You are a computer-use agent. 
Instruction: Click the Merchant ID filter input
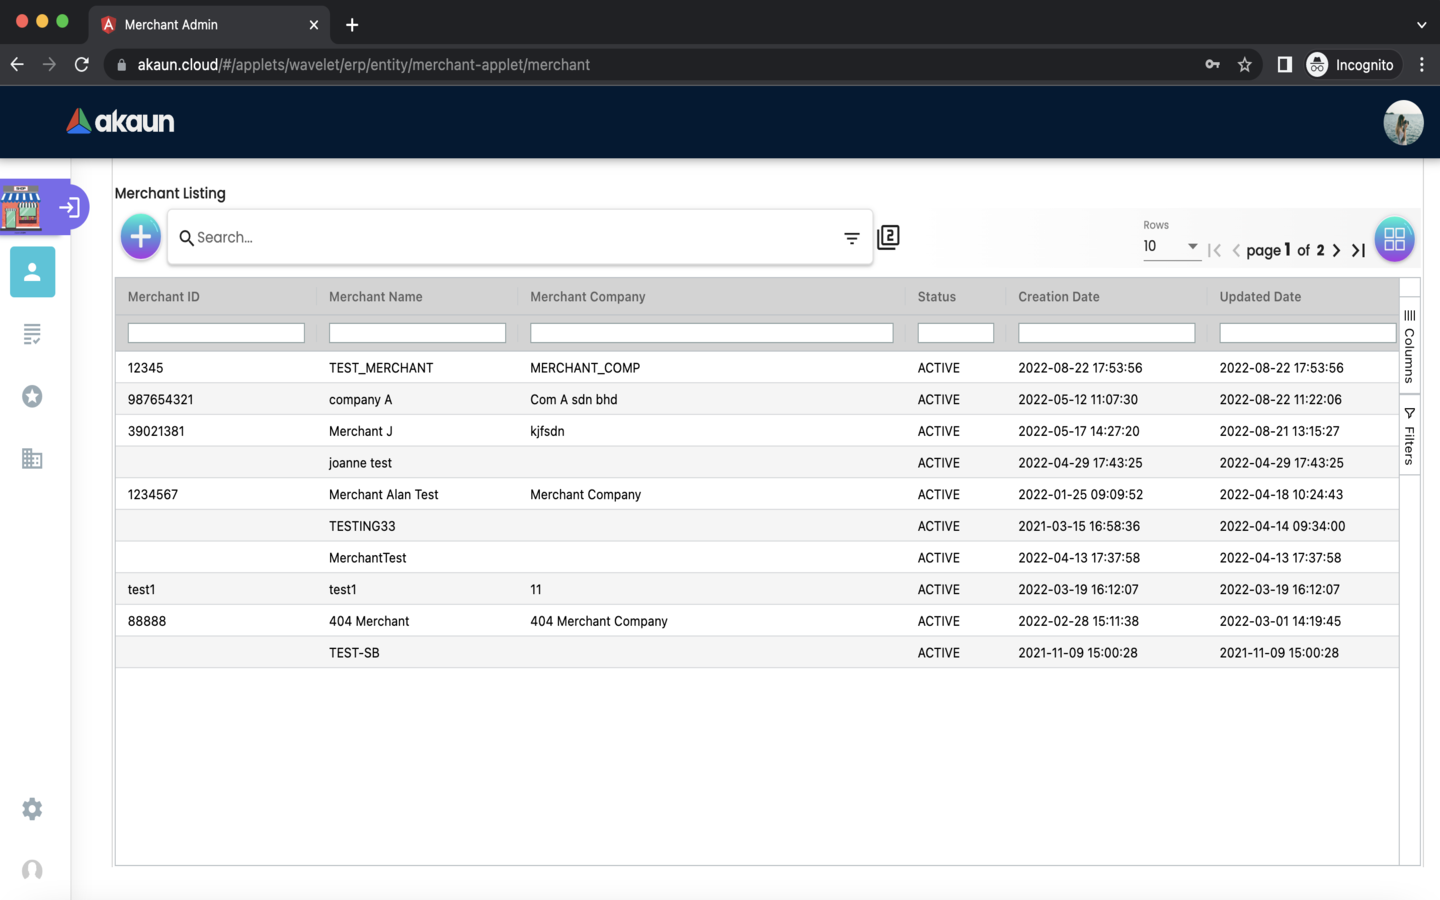216,333
